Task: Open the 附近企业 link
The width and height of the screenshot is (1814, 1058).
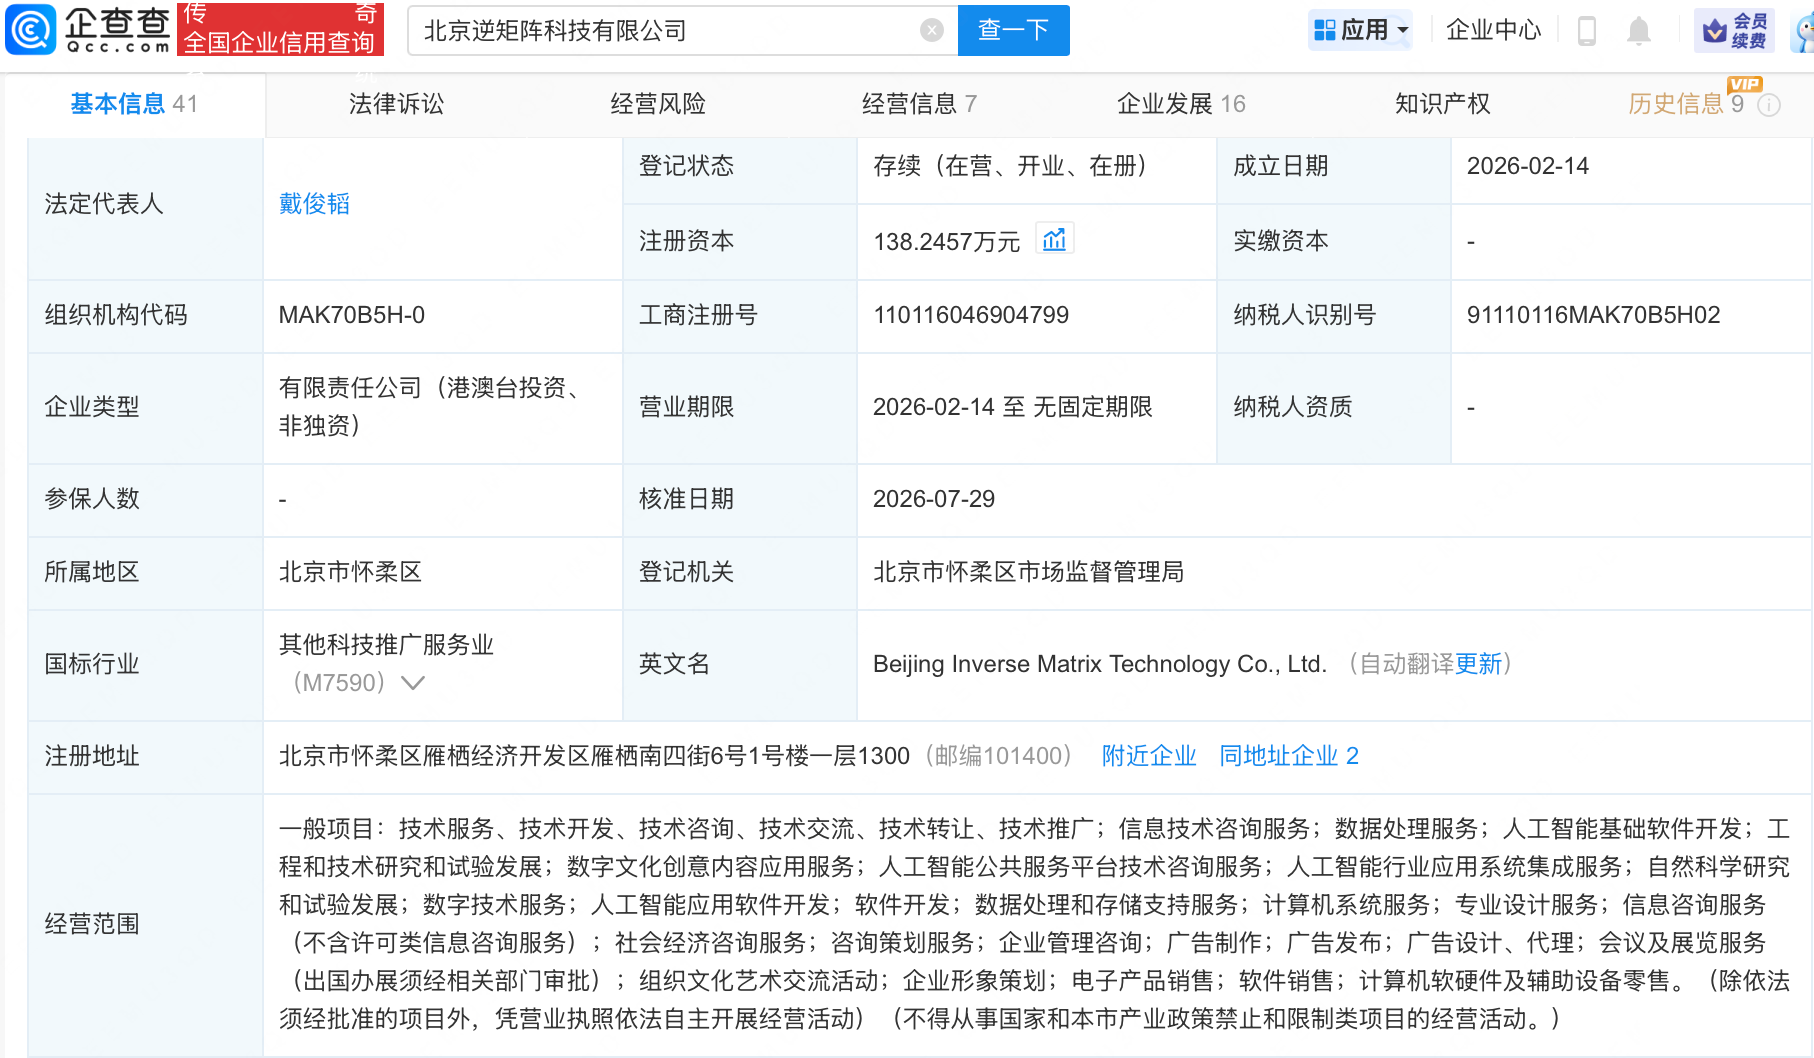Action: click(x=1149, y=756)
